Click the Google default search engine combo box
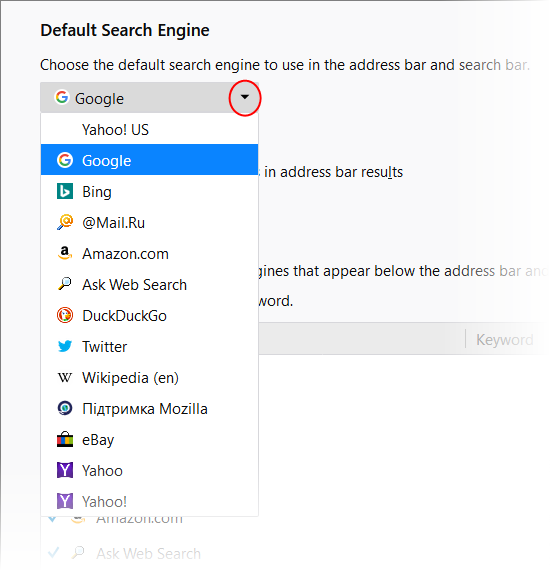Screen dimensions: 550x571 (x=149, y=98)
